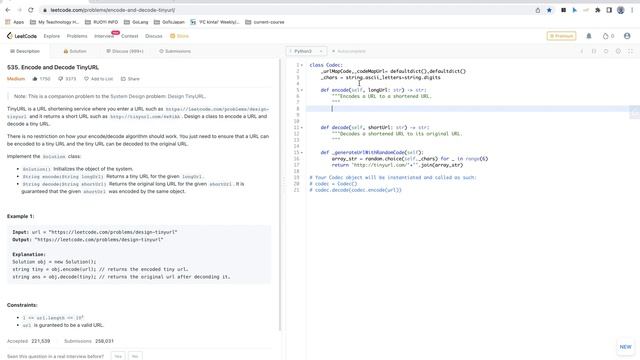This screenshot has height=360, width=640.
Task: Switch to the Solution tab
Action: 75,51
